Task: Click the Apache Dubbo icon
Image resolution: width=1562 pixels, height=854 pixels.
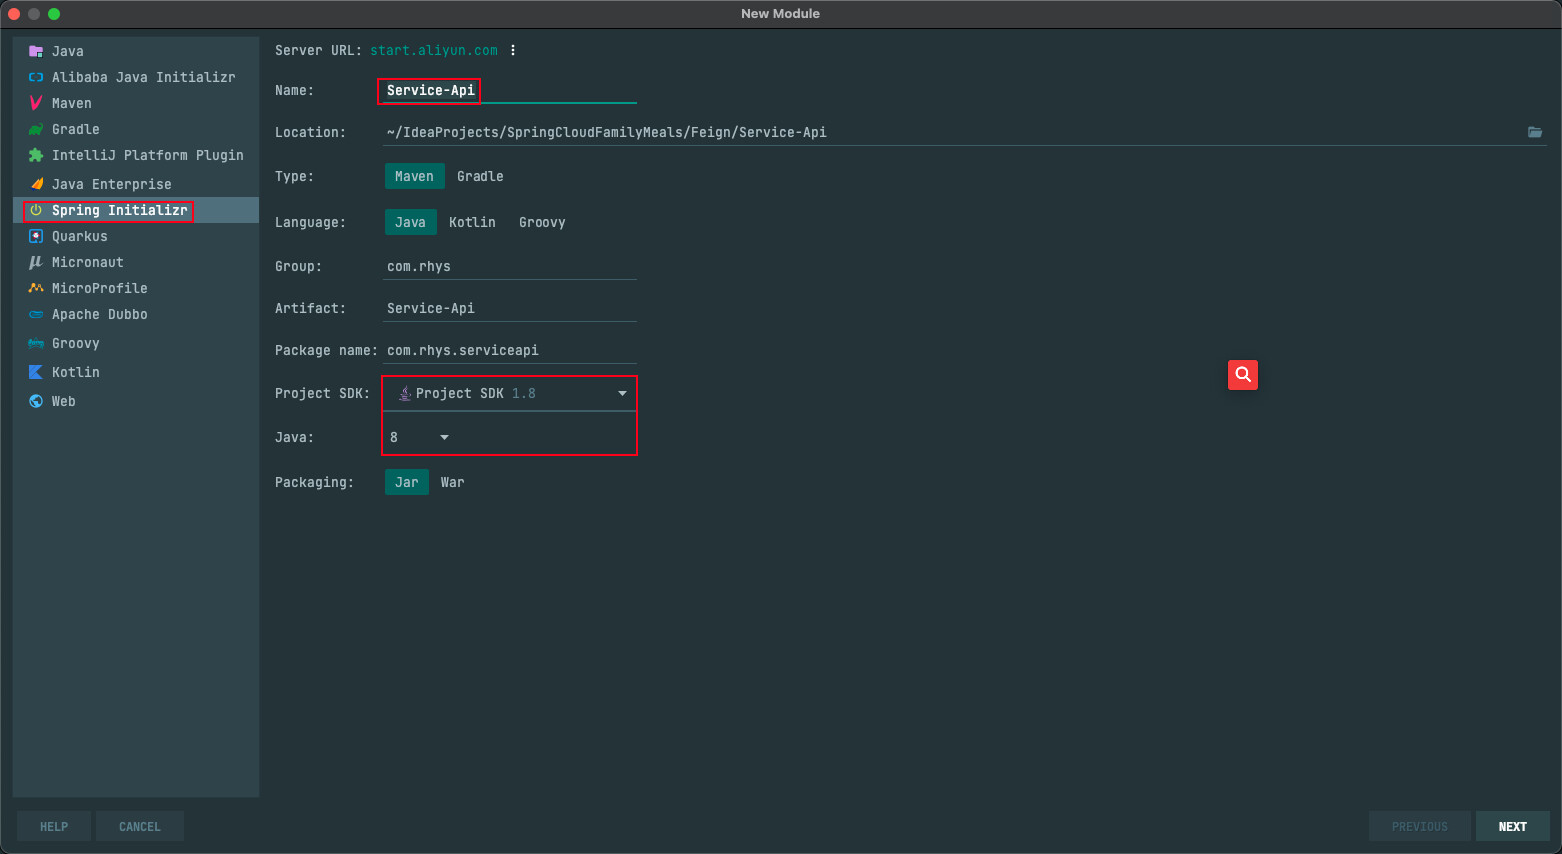Action: coord(36,314)
